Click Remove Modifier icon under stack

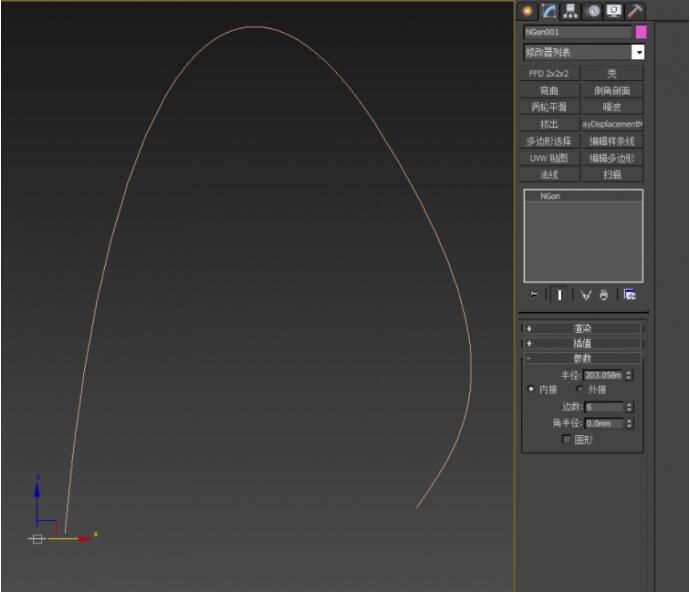(604, 295)
